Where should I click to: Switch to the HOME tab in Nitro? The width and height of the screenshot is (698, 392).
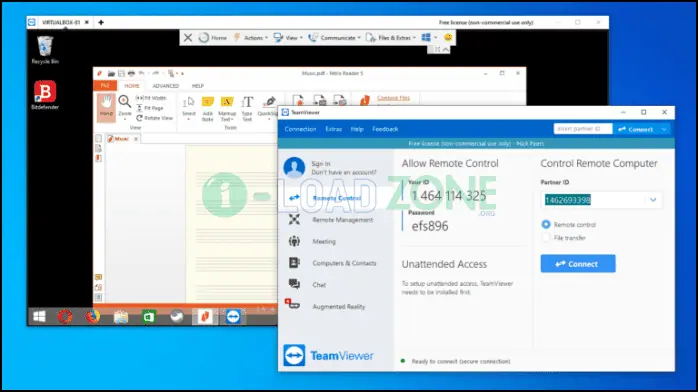pyautogui.click(x=132, y=86)
